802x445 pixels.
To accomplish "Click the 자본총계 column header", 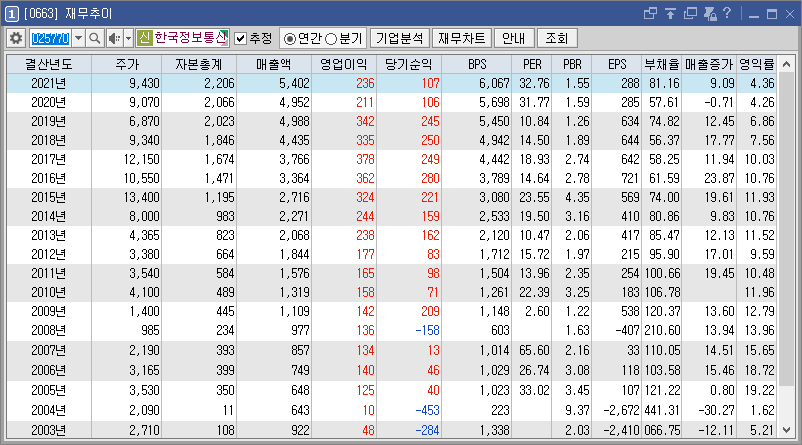I will pos(199,64).
